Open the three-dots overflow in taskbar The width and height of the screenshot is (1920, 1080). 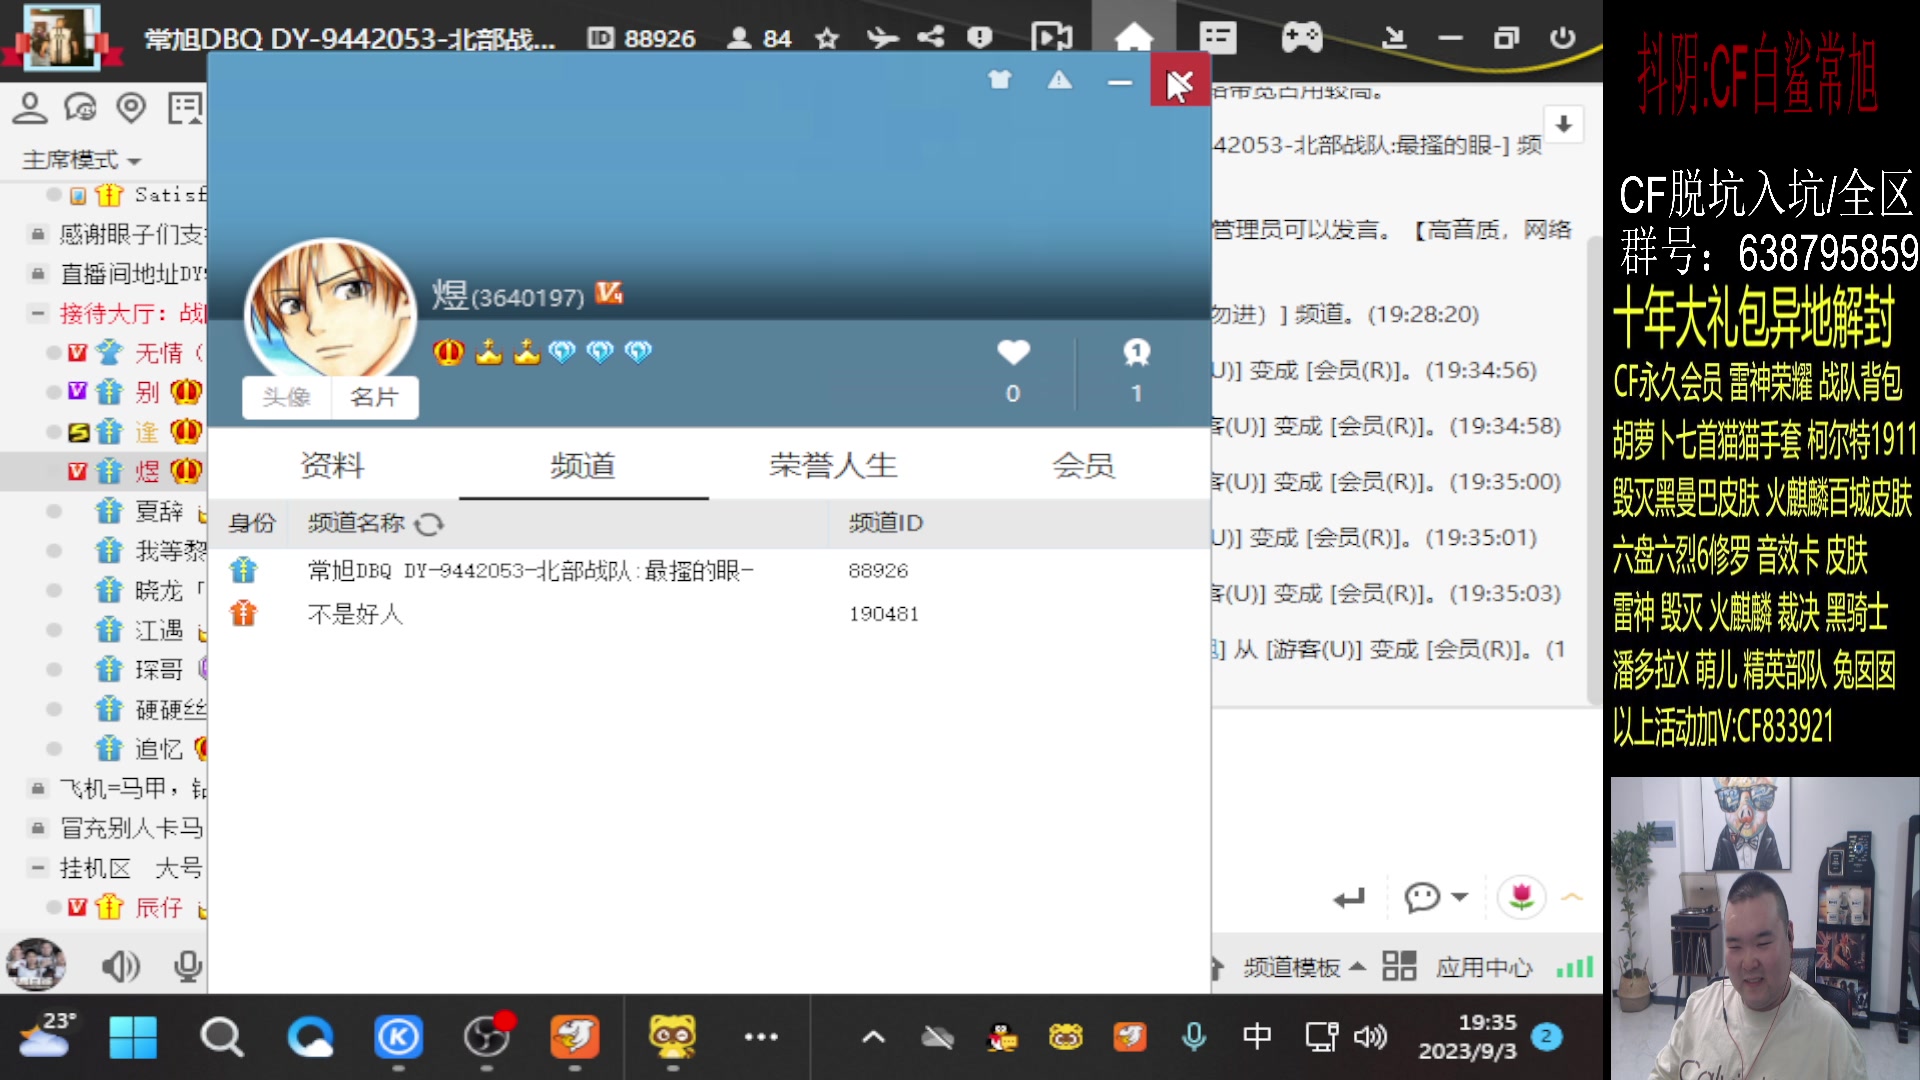point(761,1037)
